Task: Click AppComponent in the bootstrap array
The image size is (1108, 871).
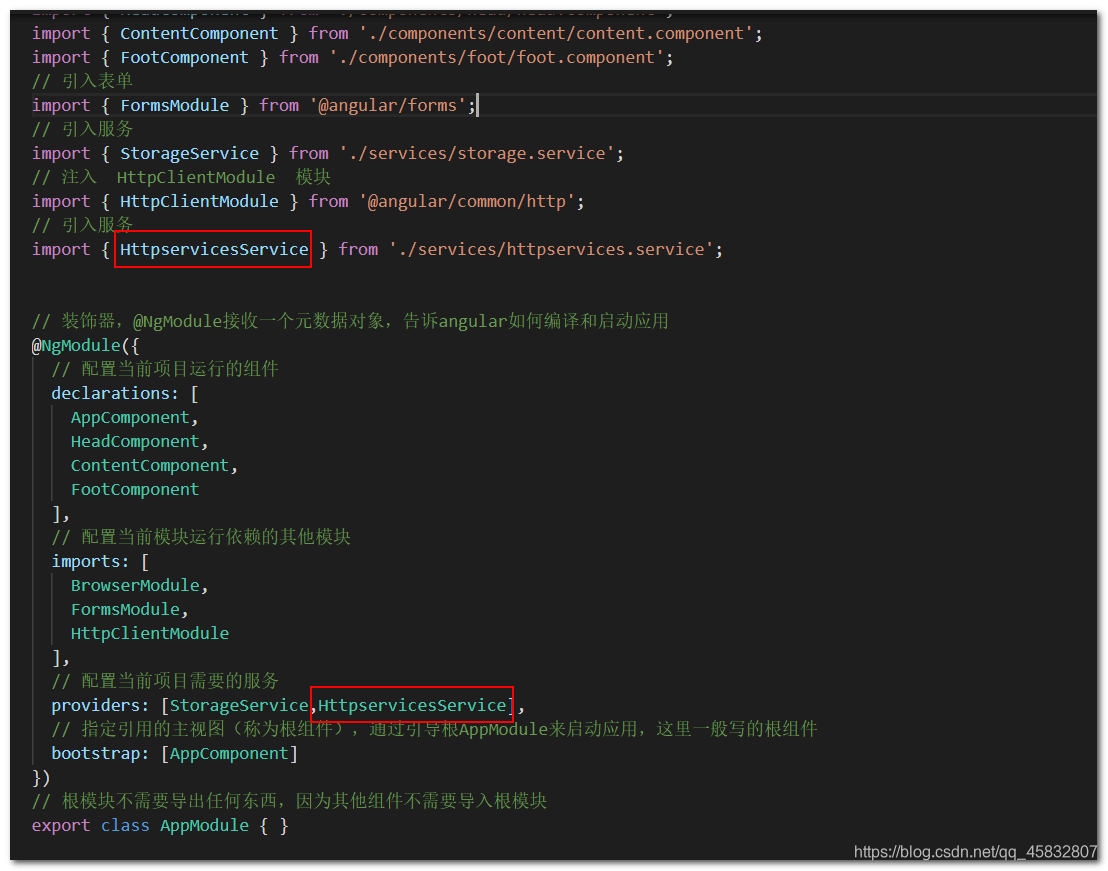Action: click(x=229, y=754)
